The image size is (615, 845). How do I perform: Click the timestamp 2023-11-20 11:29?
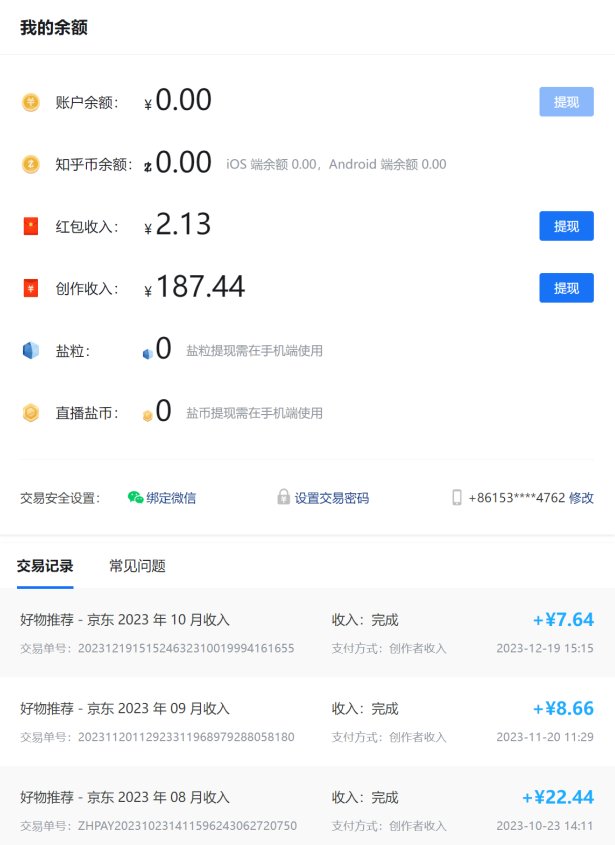tap(545, 737)
